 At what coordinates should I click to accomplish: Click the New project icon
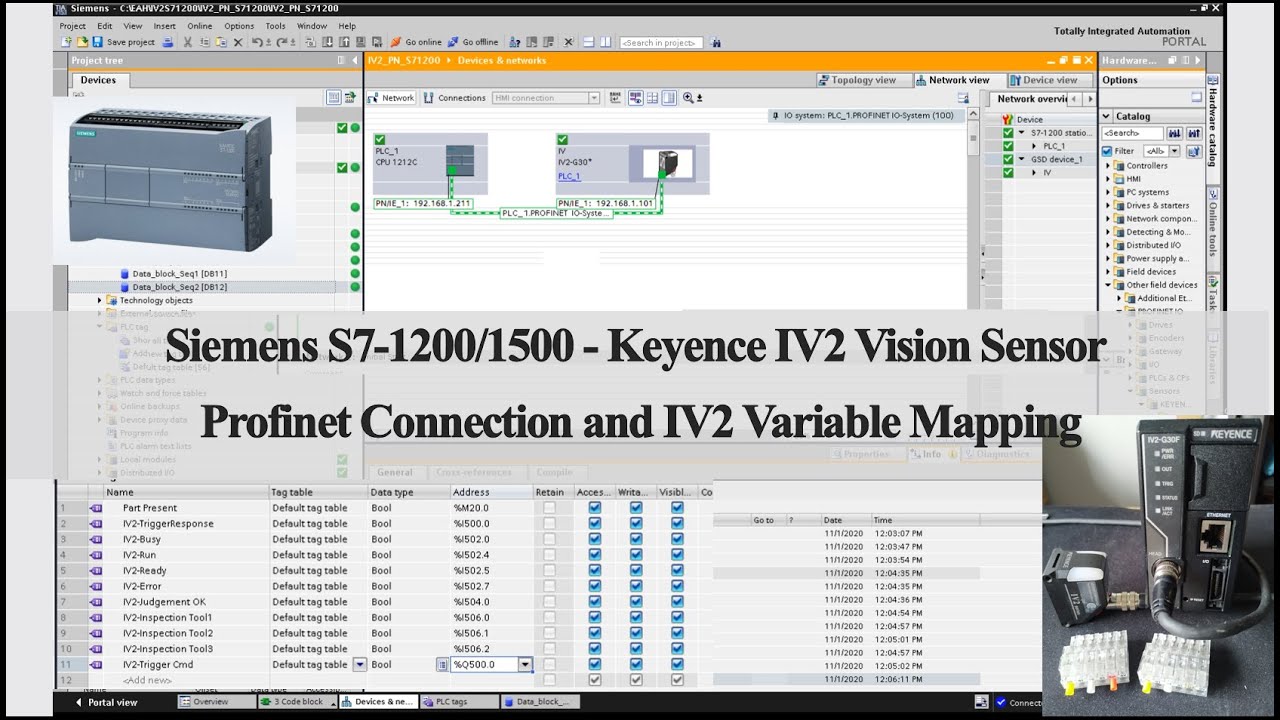[x=66, y=42]
